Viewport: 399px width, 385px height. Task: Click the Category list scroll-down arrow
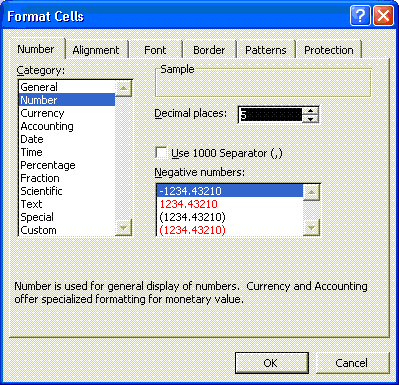coord(123,228)
